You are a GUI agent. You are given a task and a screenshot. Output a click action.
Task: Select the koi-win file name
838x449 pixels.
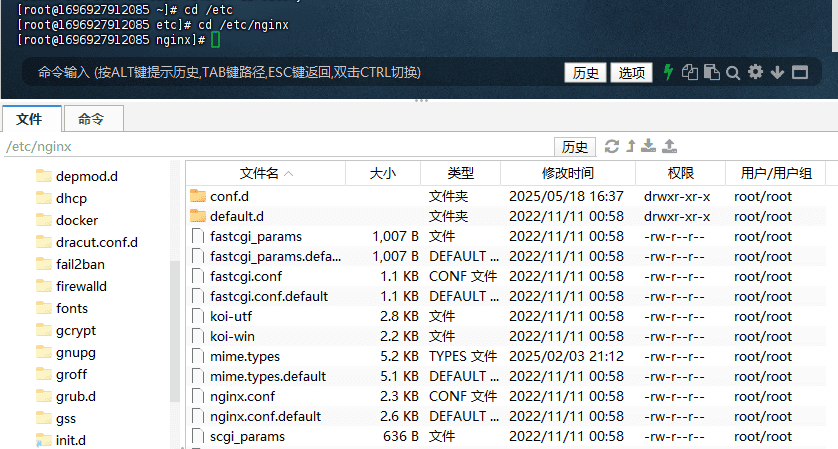point(232,336)
